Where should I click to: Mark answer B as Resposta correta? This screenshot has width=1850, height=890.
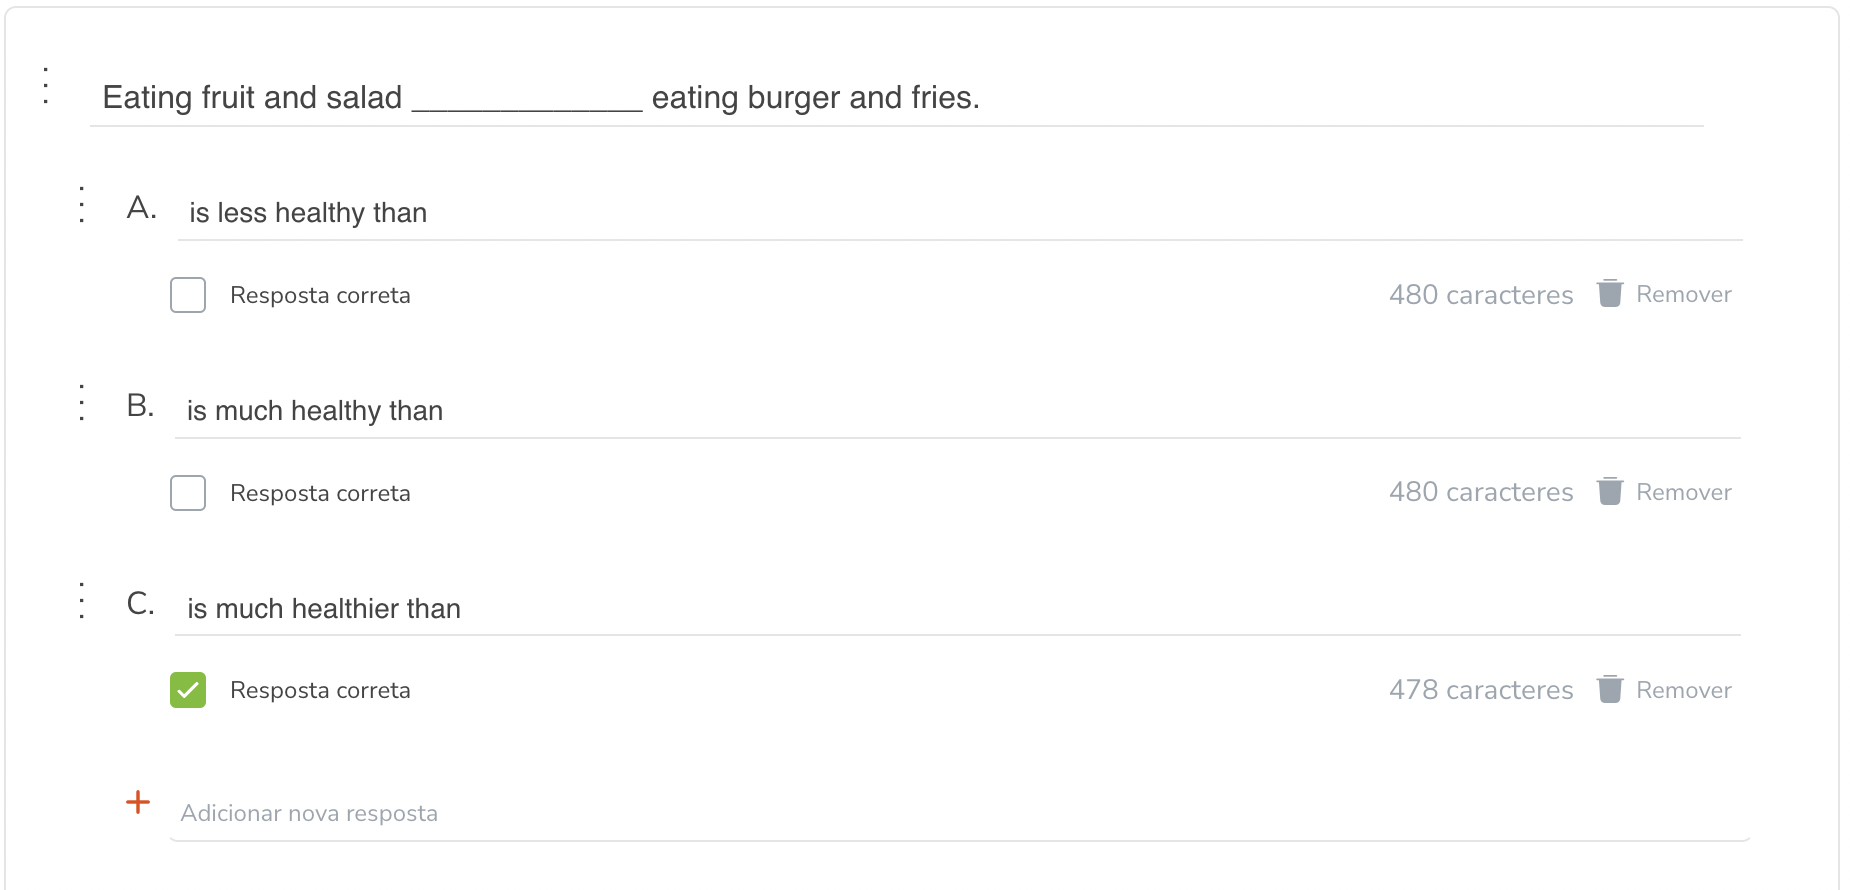pos(188,493)
